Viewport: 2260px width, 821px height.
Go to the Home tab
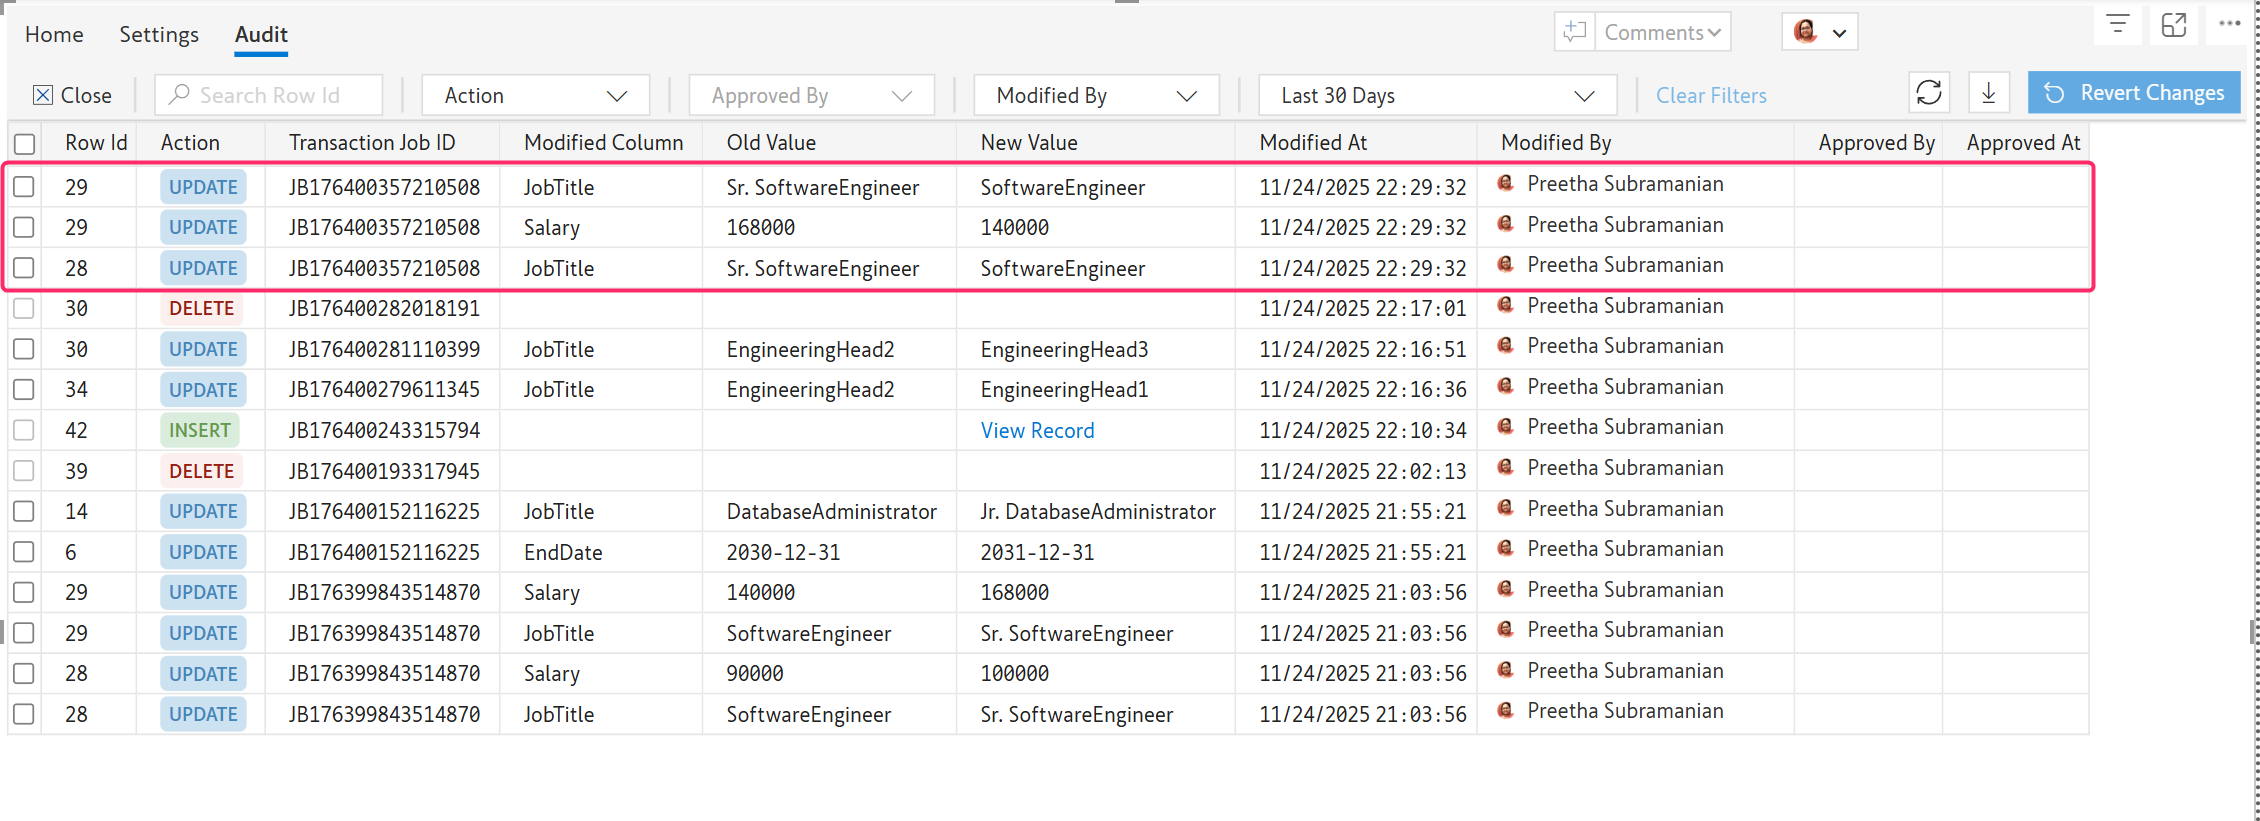click(x=54, y=34)
